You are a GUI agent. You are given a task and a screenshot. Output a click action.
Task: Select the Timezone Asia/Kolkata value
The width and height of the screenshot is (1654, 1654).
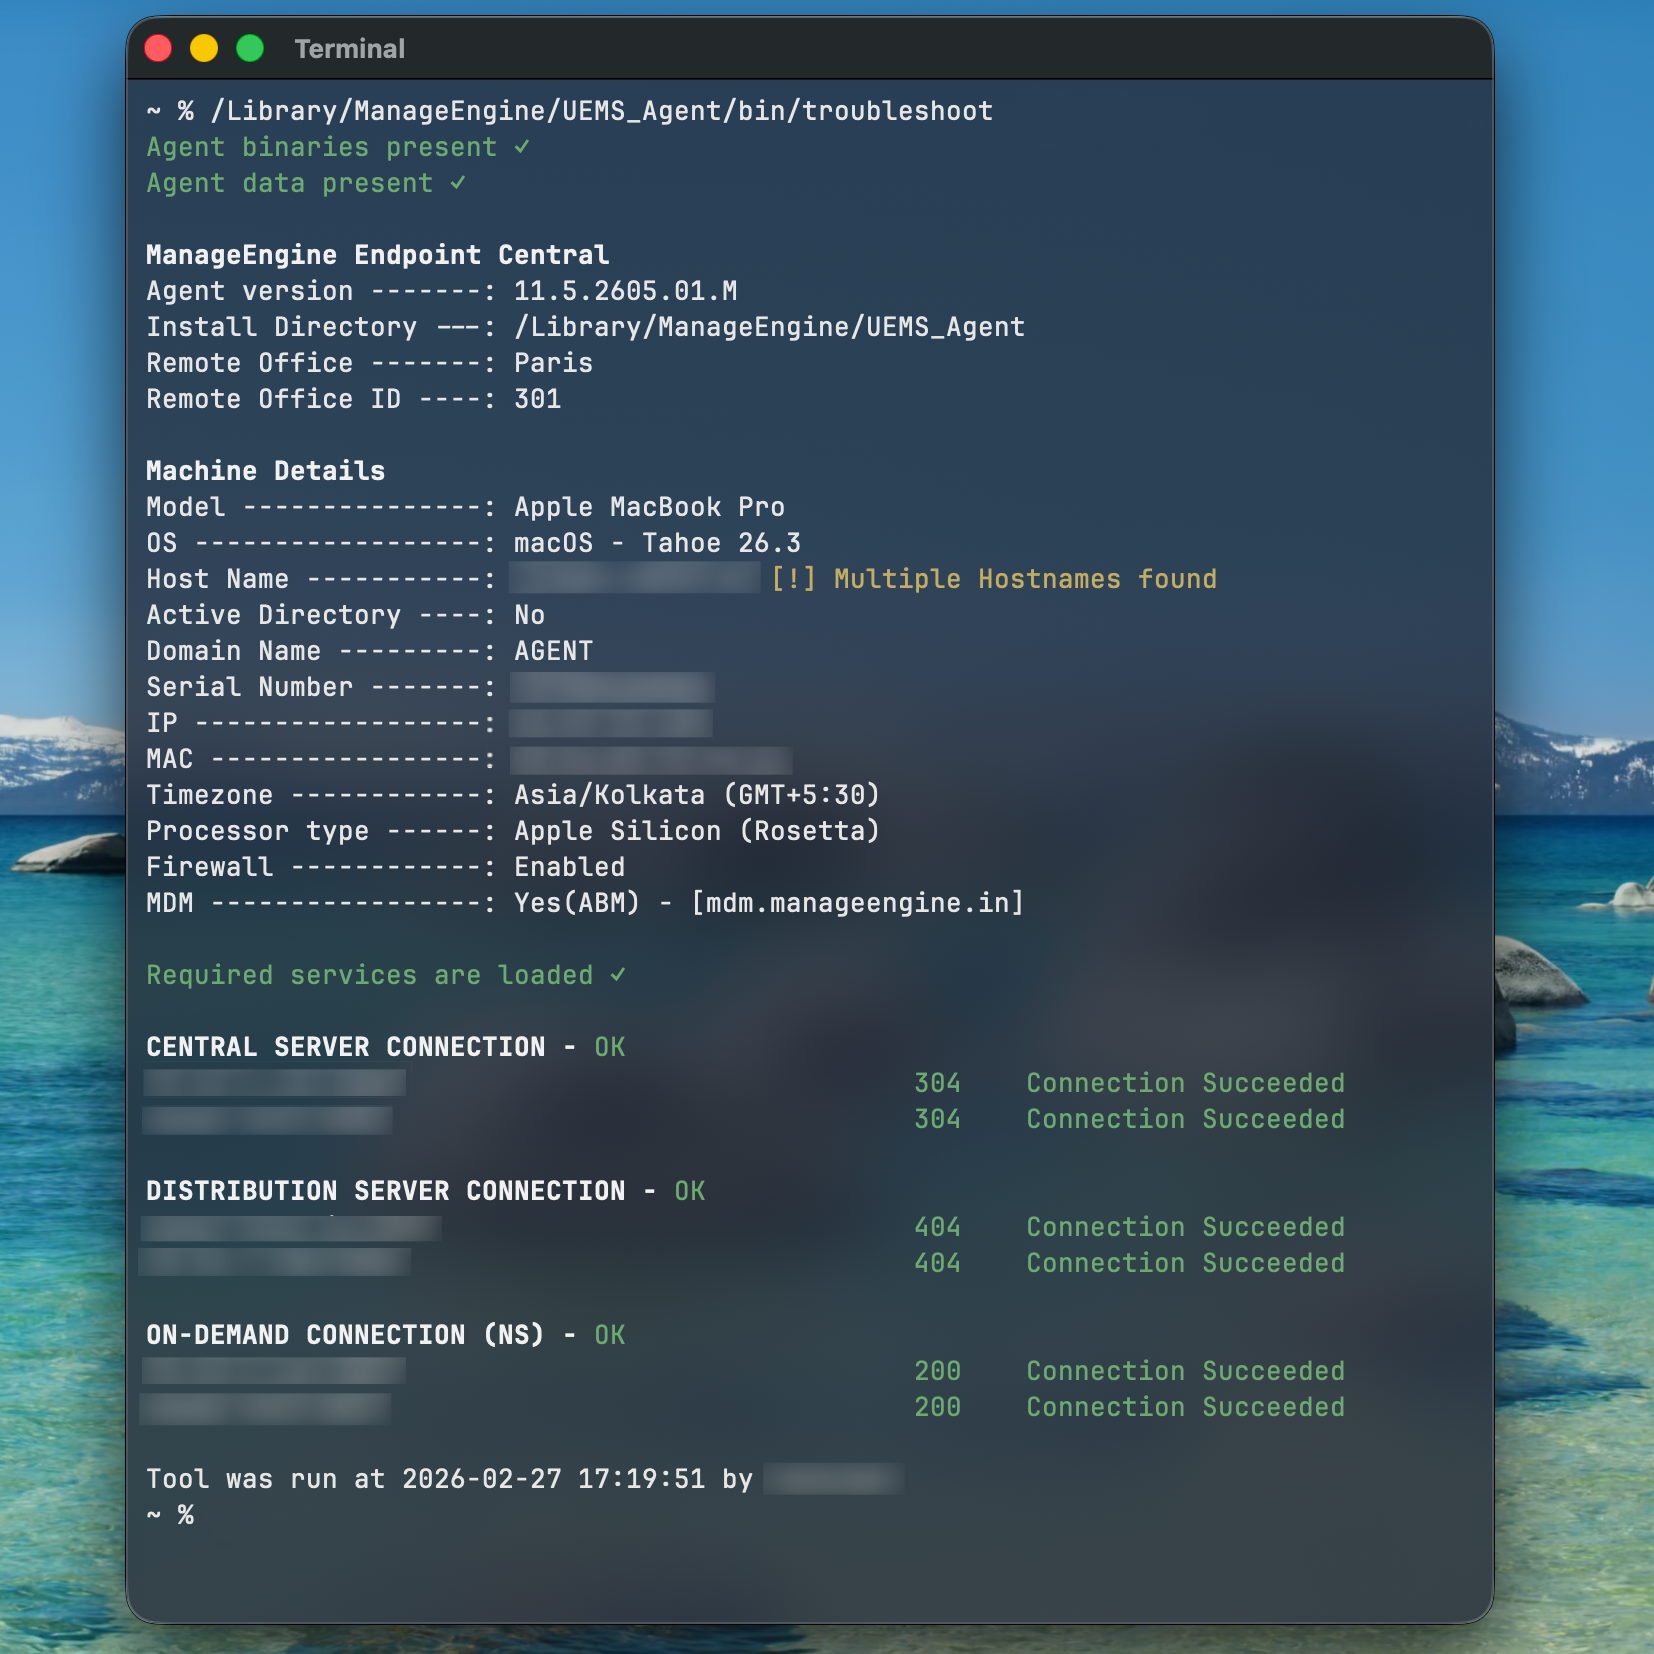tap(696, 794)
